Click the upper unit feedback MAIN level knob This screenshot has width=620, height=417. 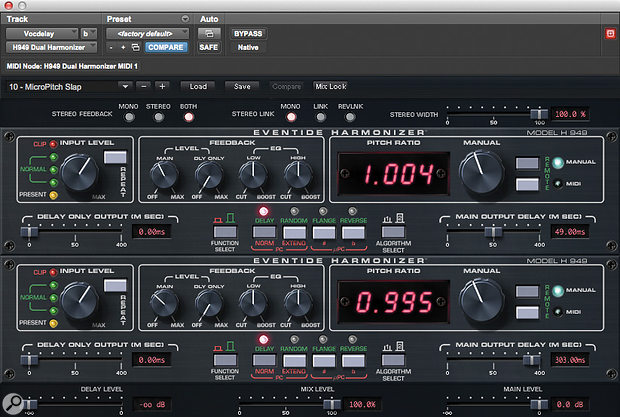point(163,174)
